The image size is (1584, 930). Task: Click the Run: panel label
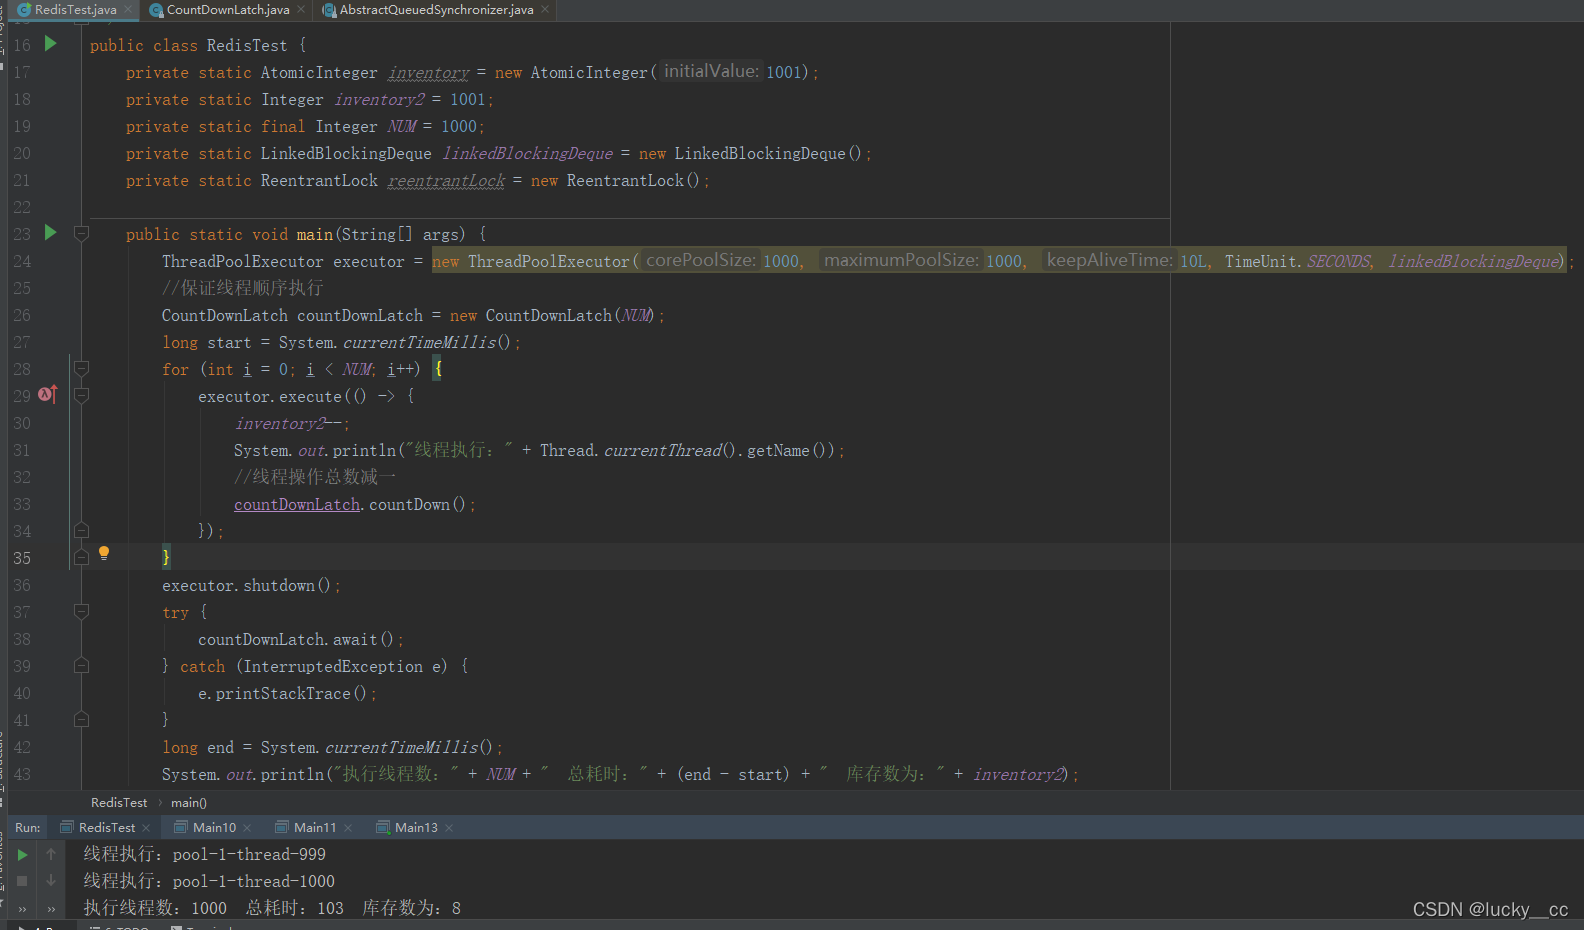point(28,827)
